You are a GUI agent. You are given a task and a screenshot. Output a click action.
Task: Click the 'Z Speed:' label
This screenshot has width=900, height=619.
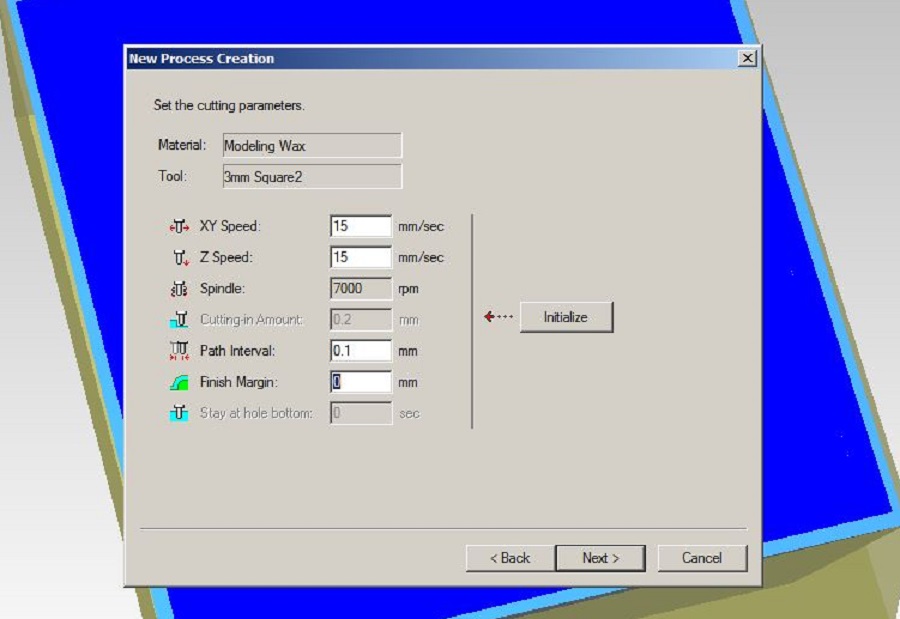click(226, 257)
